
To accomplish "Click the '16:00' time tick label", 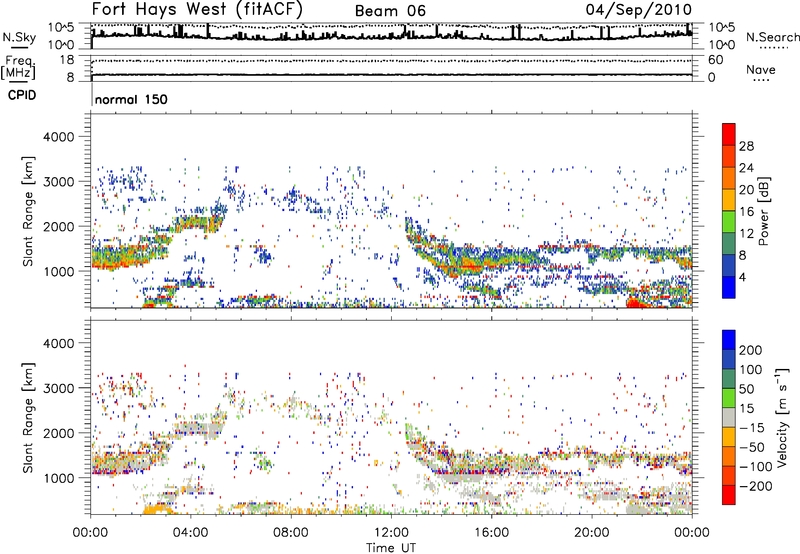I will point(491,533).
